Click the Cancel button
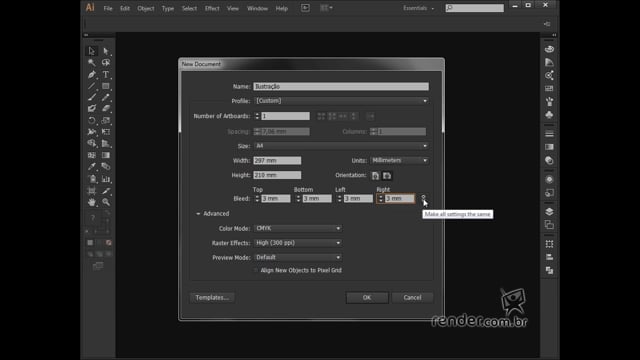Viewport: 640px width, 360px height. (412, 298)
